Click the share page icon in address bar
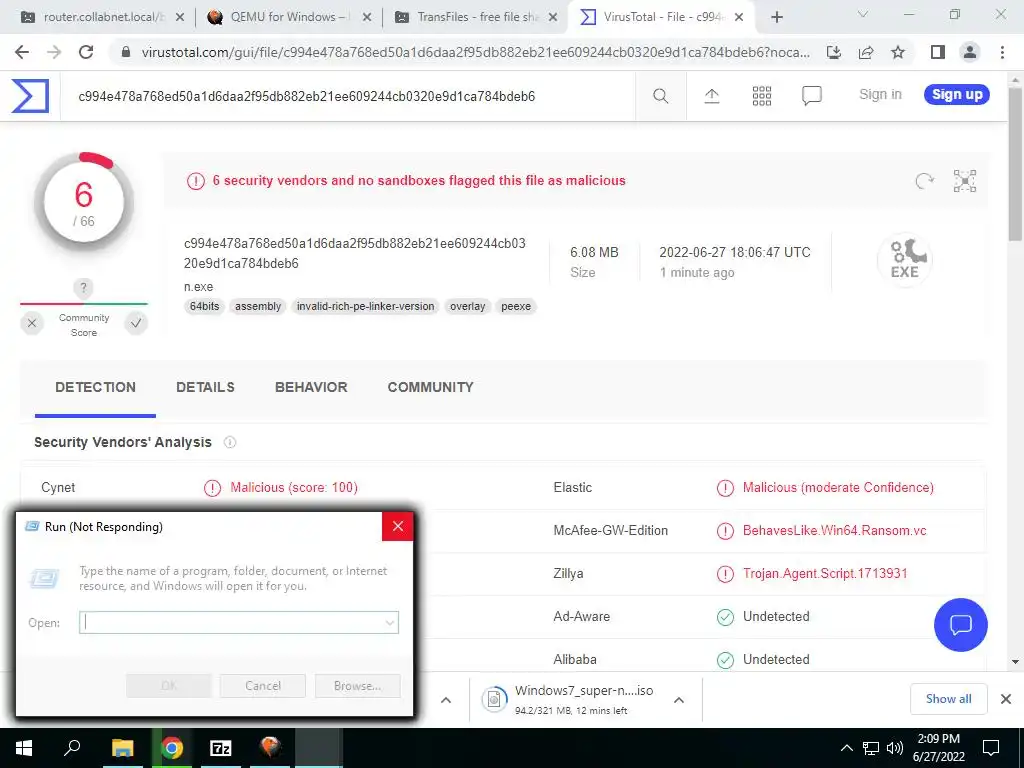 point(866,52)
